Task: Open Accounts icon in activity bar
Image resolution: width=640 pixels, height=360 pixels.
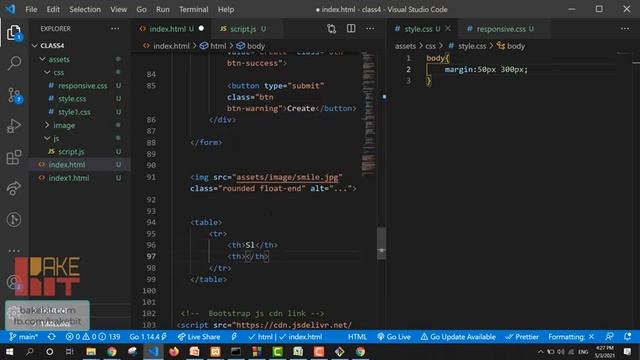Action: [x=14, y=282]
